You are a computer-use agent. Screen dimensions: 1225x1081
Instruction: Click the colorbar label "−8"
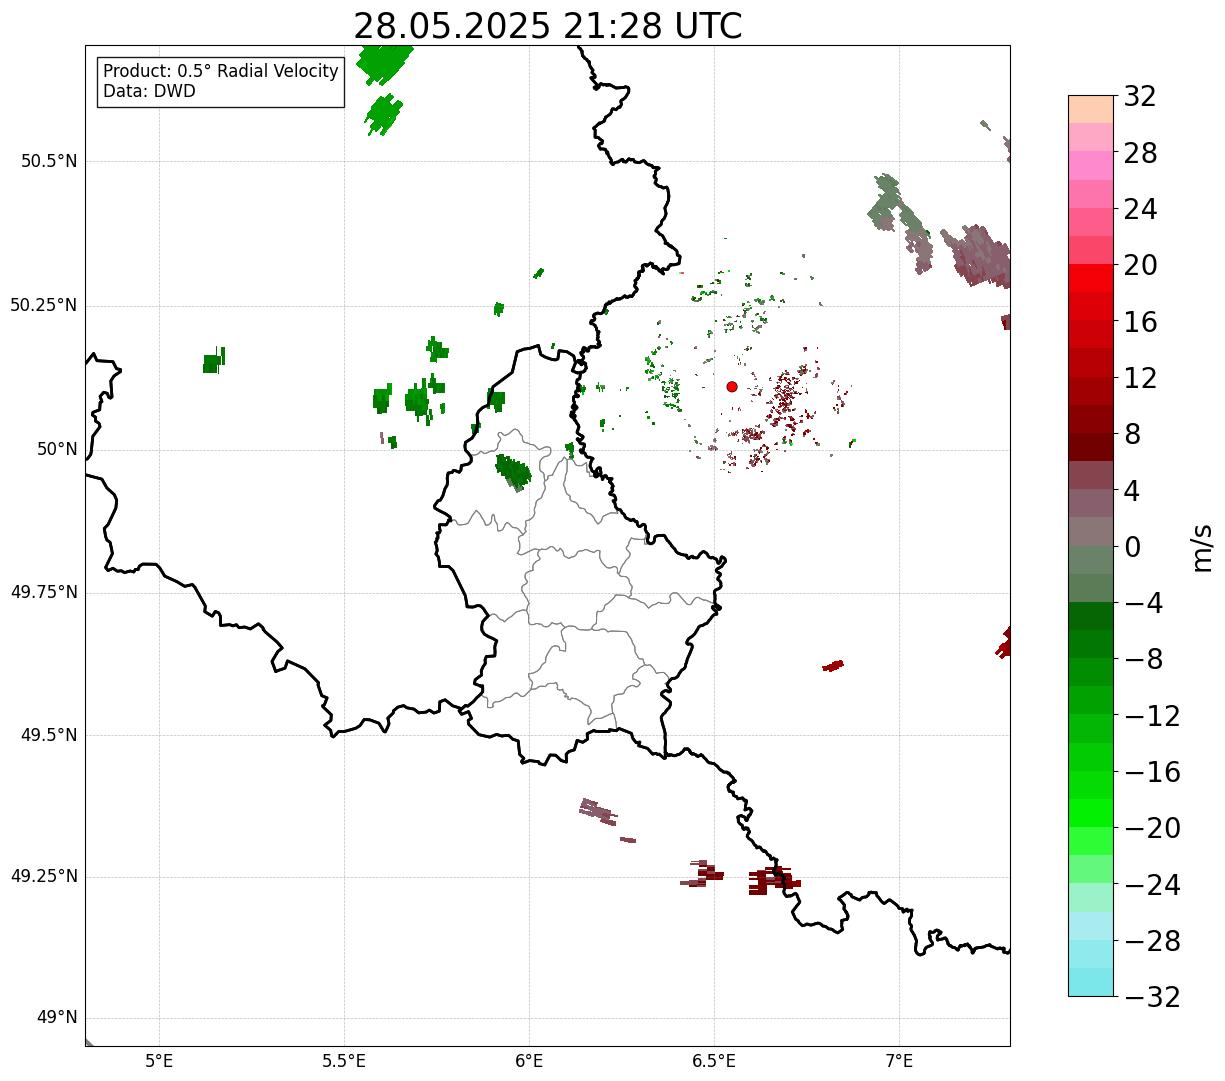point(1144,660)
